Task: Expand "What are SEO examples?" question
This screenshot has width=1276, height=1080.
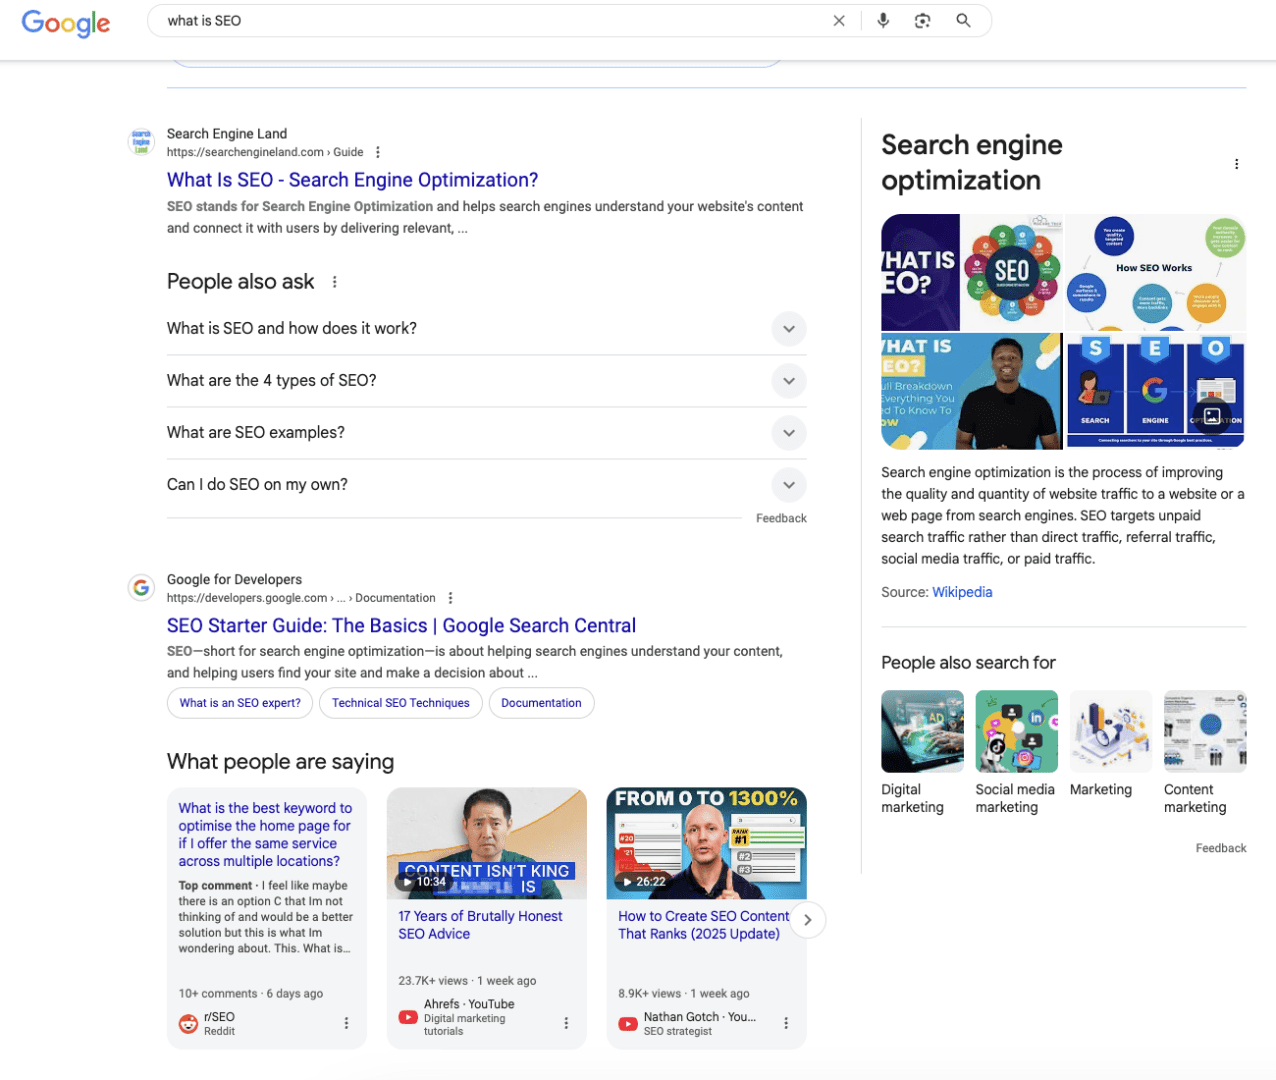Action: pos(487,433)
